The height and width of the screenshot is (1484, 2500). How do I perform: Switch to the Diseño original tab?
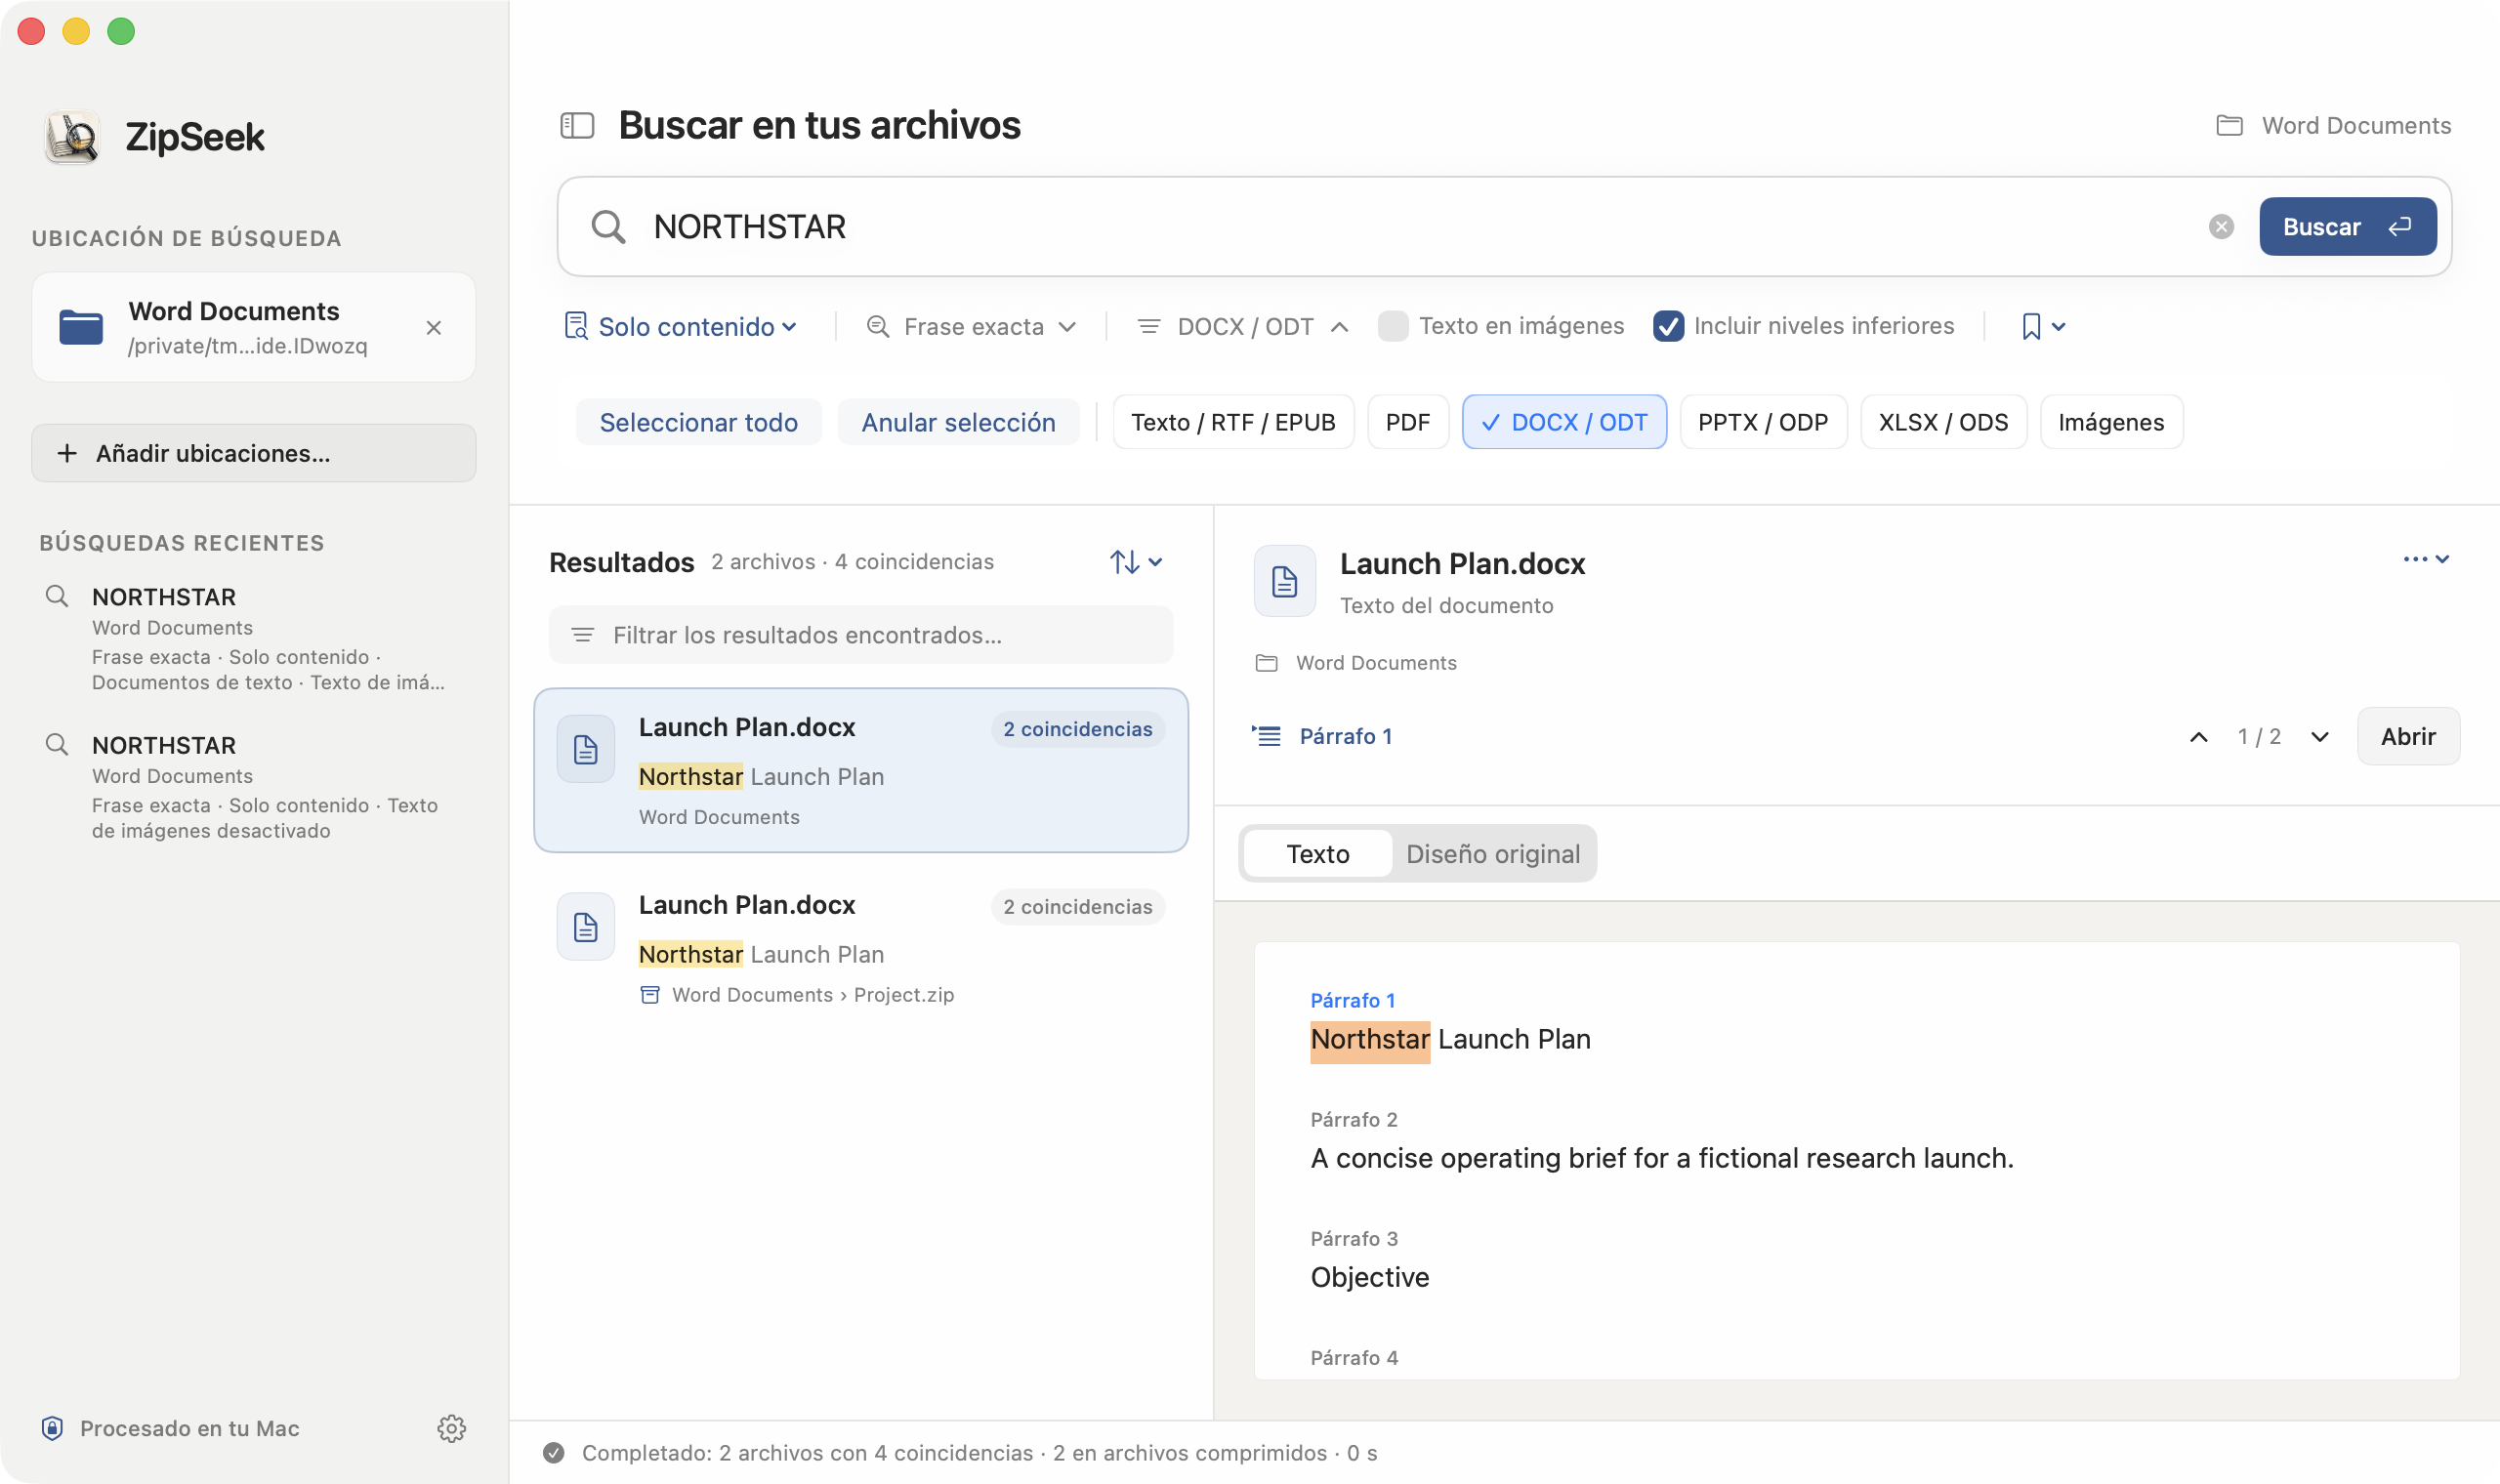pyautogui.click(x=1493, y=854)
